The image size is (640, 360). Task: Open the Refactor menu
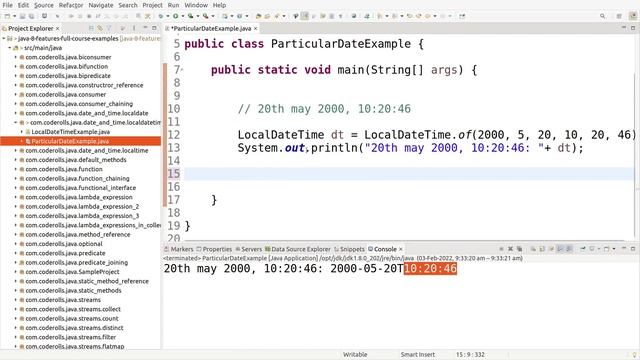[71, 5]
